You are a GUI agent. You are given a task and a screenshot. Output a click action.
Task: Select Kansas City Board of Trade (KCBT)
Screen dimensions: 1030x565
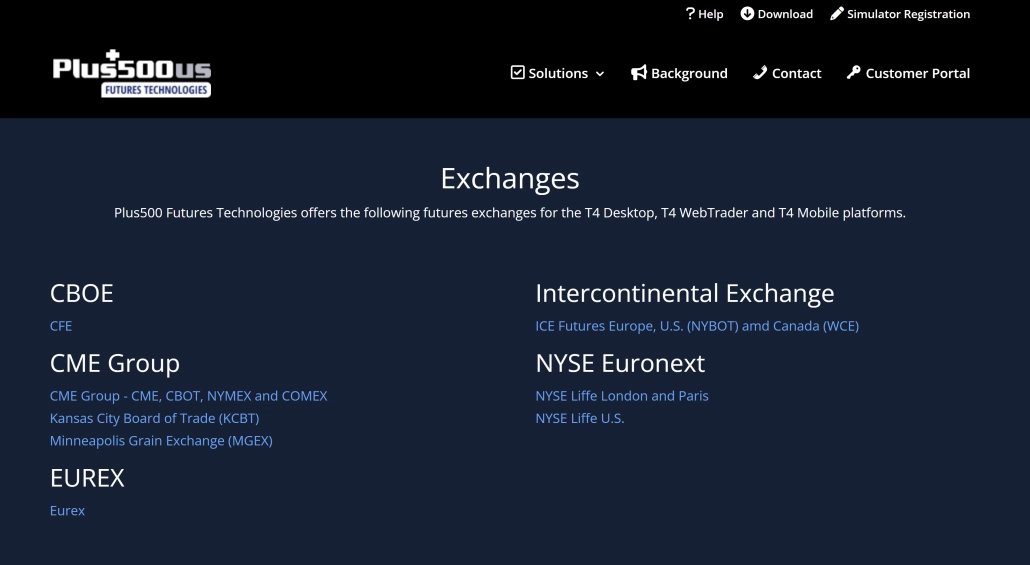[154, 418]
